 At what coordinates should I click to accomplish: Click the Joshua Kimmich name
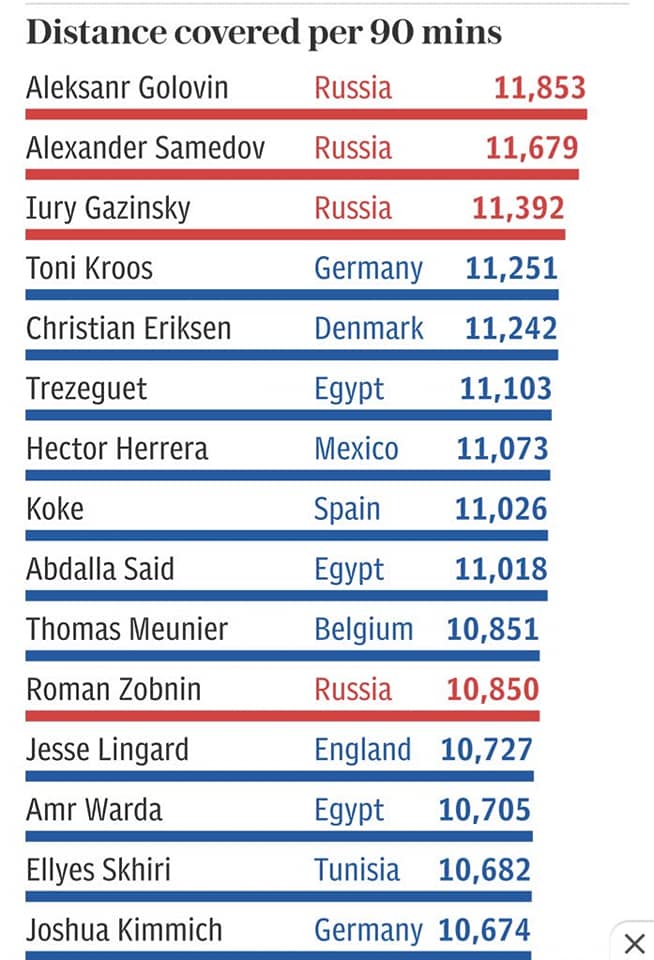point(124,930)
